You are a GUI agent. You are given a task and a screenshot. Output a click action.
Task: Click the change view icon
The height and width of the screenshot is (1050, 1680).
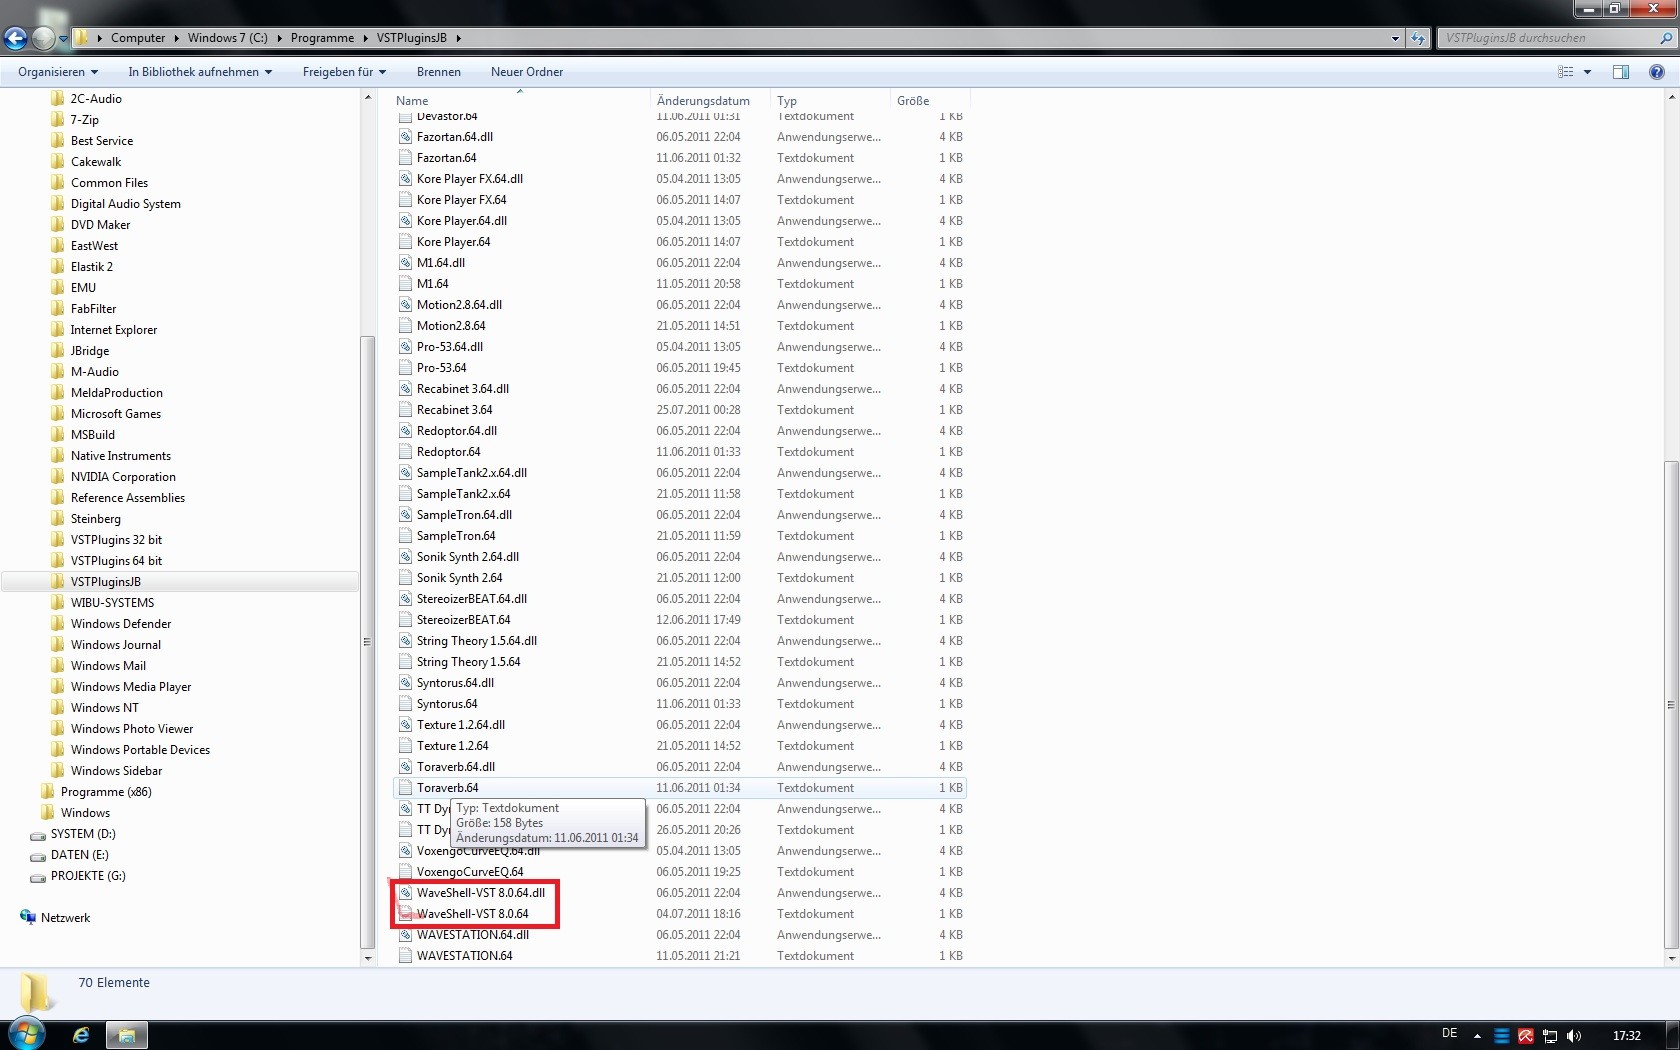pyautogui.click(x=1566, y=72)
